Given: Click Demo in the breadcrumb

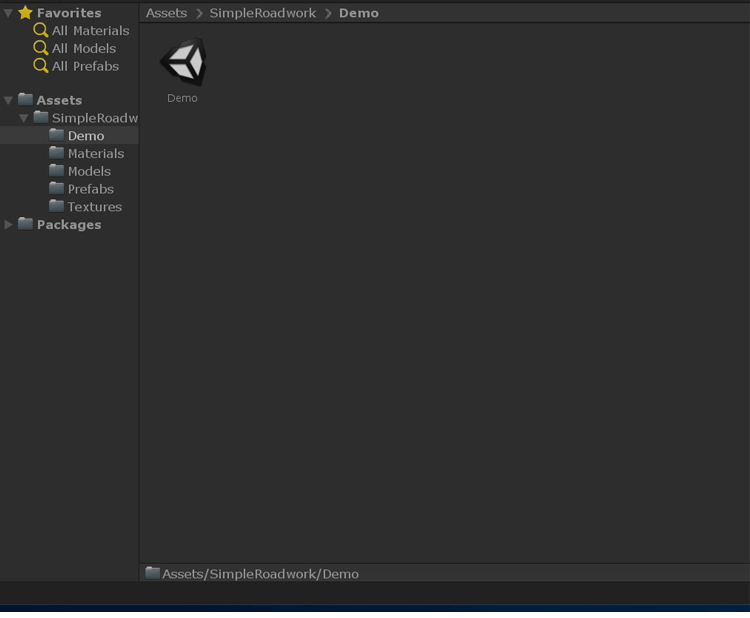Looking at the screenshot, I should (359, 13).
